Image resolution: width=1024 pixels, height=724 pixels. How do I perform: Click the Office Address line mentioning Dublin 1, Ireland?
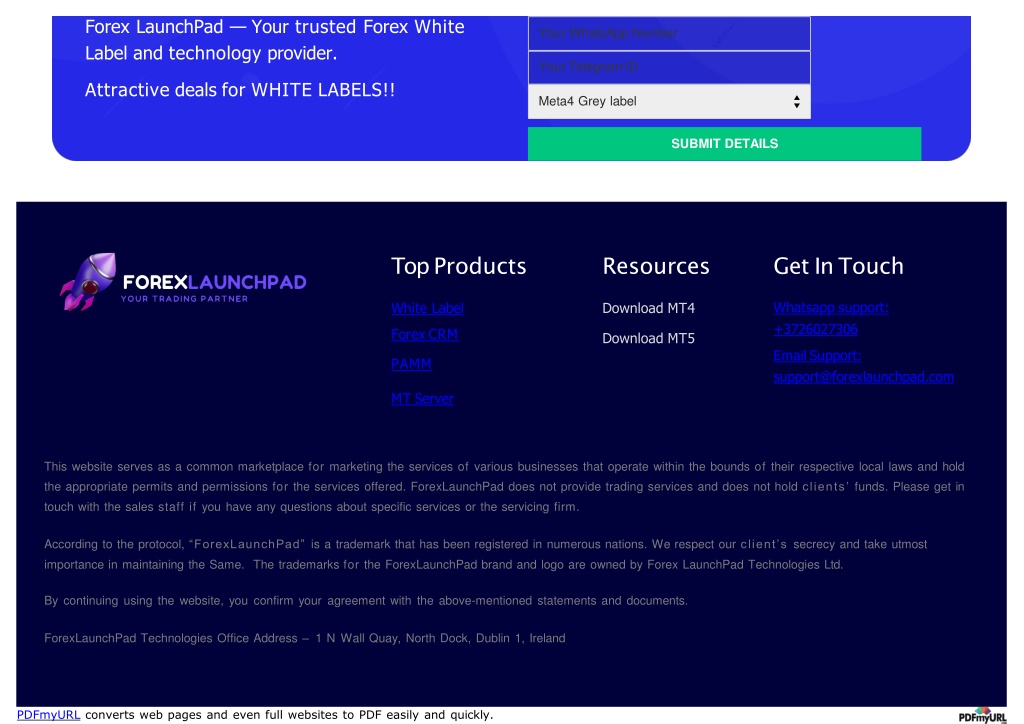304,638
